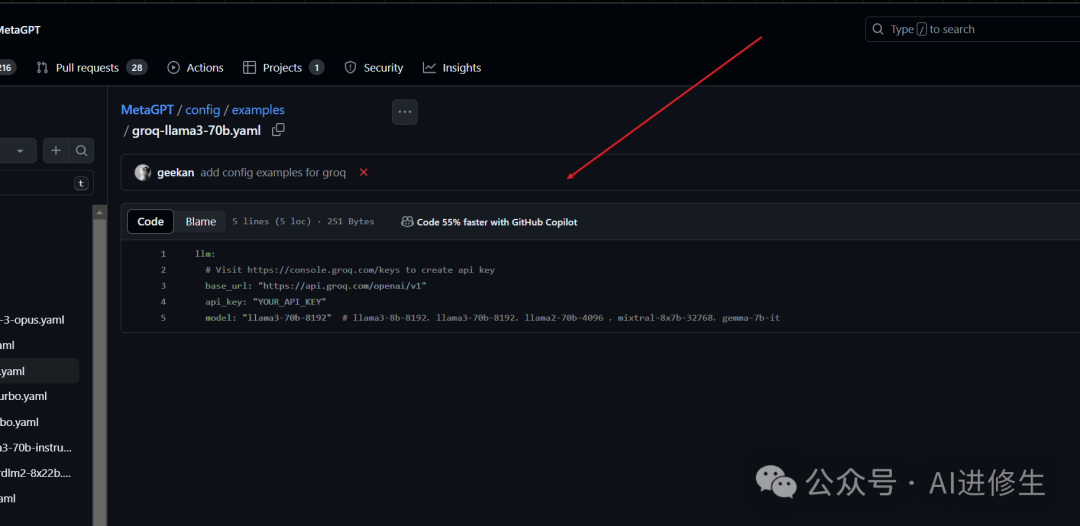Open geekan's avatar
Viewport: 1080px width, 526px height.
143,172
